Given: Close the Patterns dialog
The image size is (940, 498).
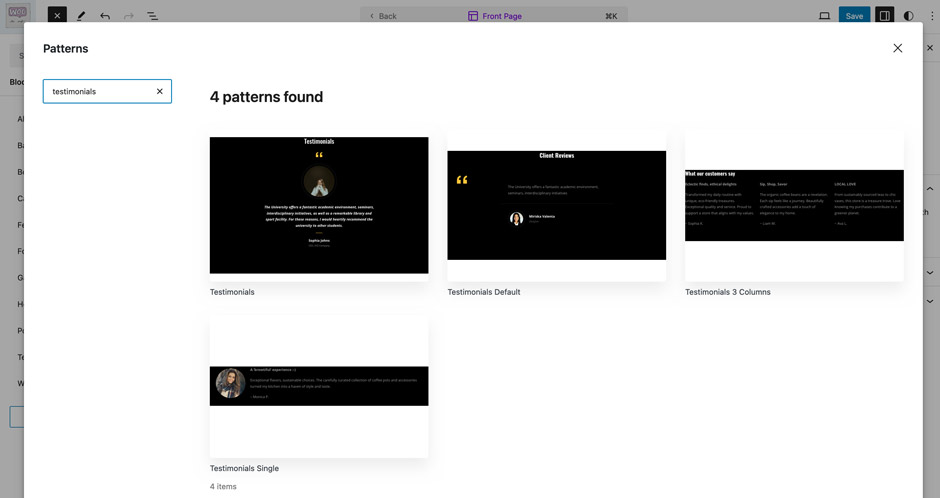Looking at the screenshot, I should (x=897, y=48).
